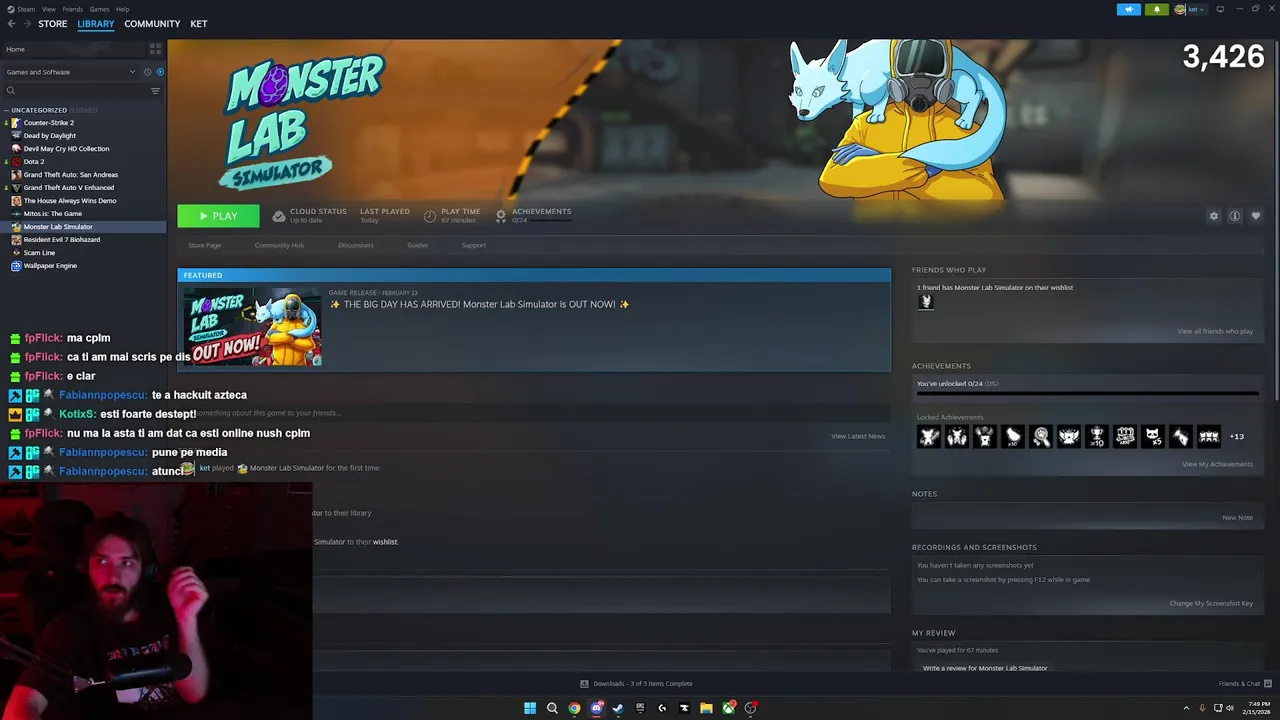Open Discord from taskbar

tap(596, 708)
